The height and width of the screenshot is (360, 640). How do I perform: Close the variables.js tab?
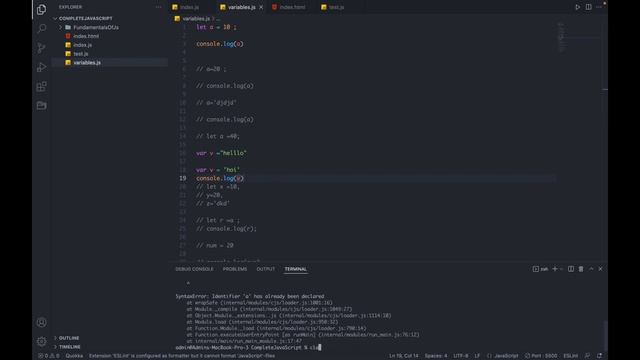[261, 7]
